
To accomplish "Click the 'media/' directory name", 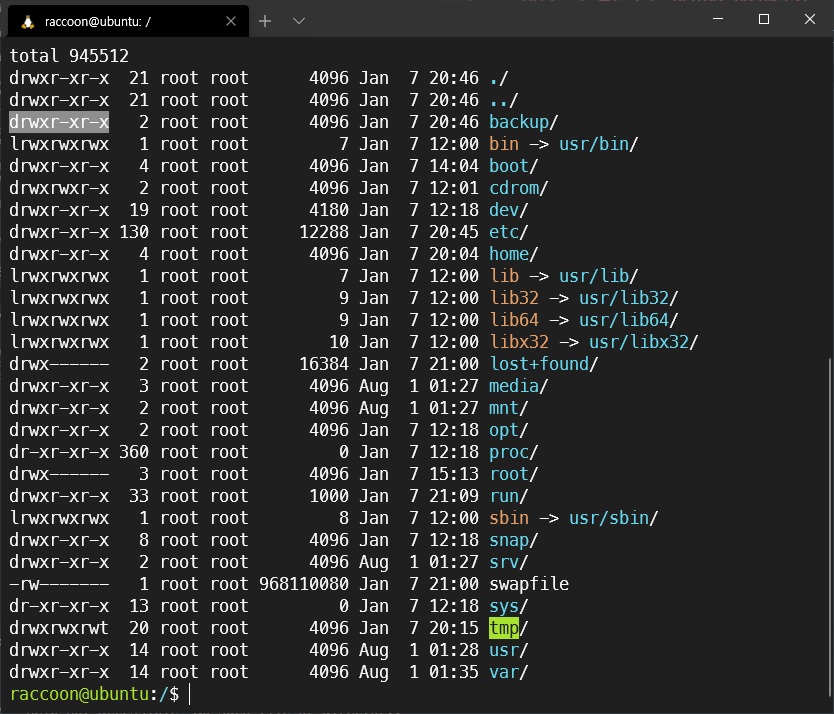I will point(519,386).
